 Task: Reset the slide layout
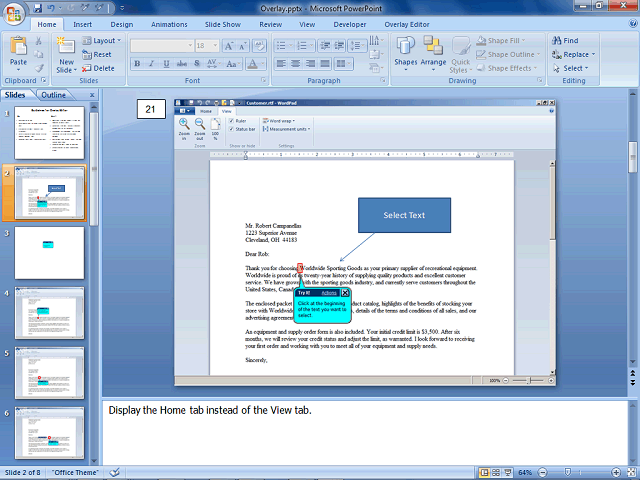(97, 54)
